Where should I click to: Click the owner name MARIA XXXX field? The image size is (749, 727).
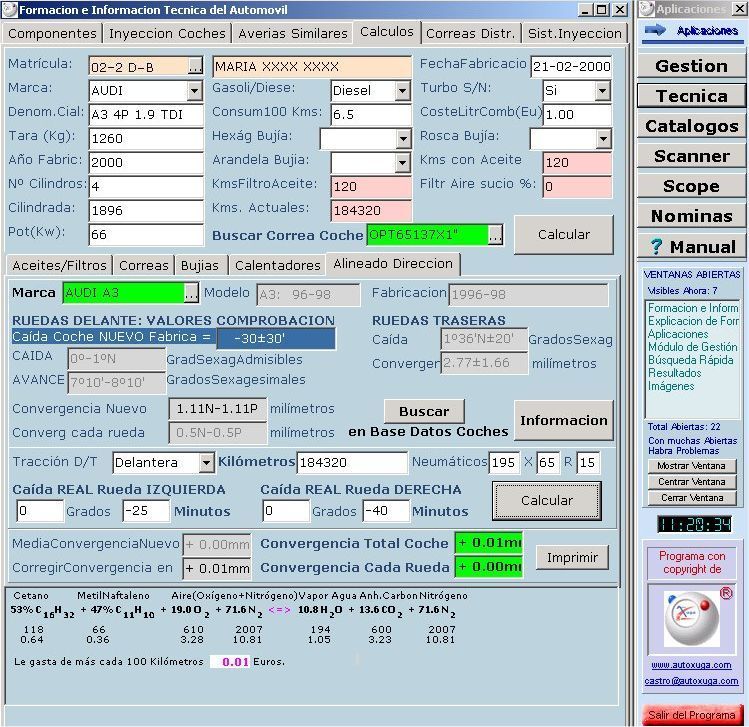click(312, 66)
